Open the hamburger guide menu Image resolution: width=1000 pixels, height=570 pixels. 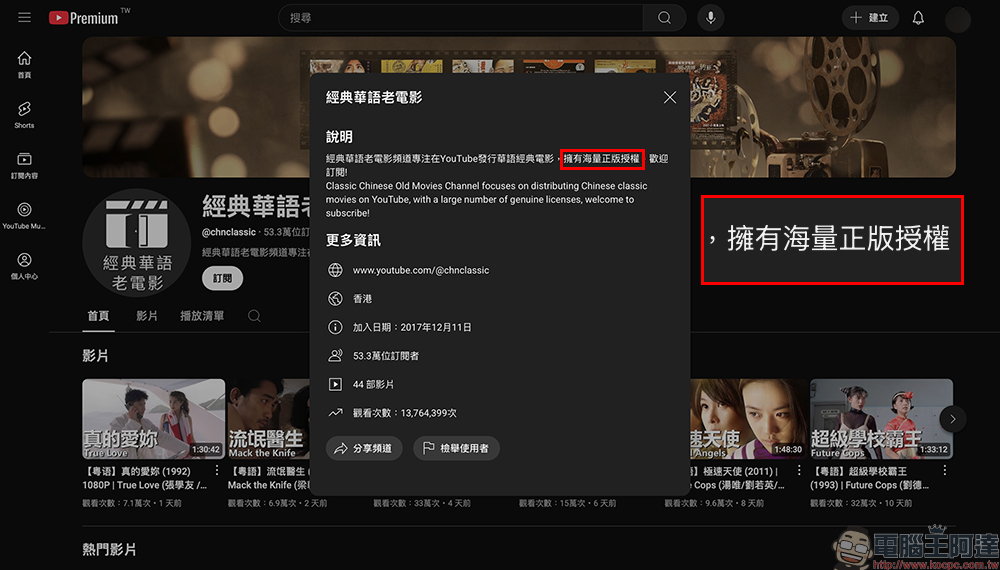coord(24,18)
